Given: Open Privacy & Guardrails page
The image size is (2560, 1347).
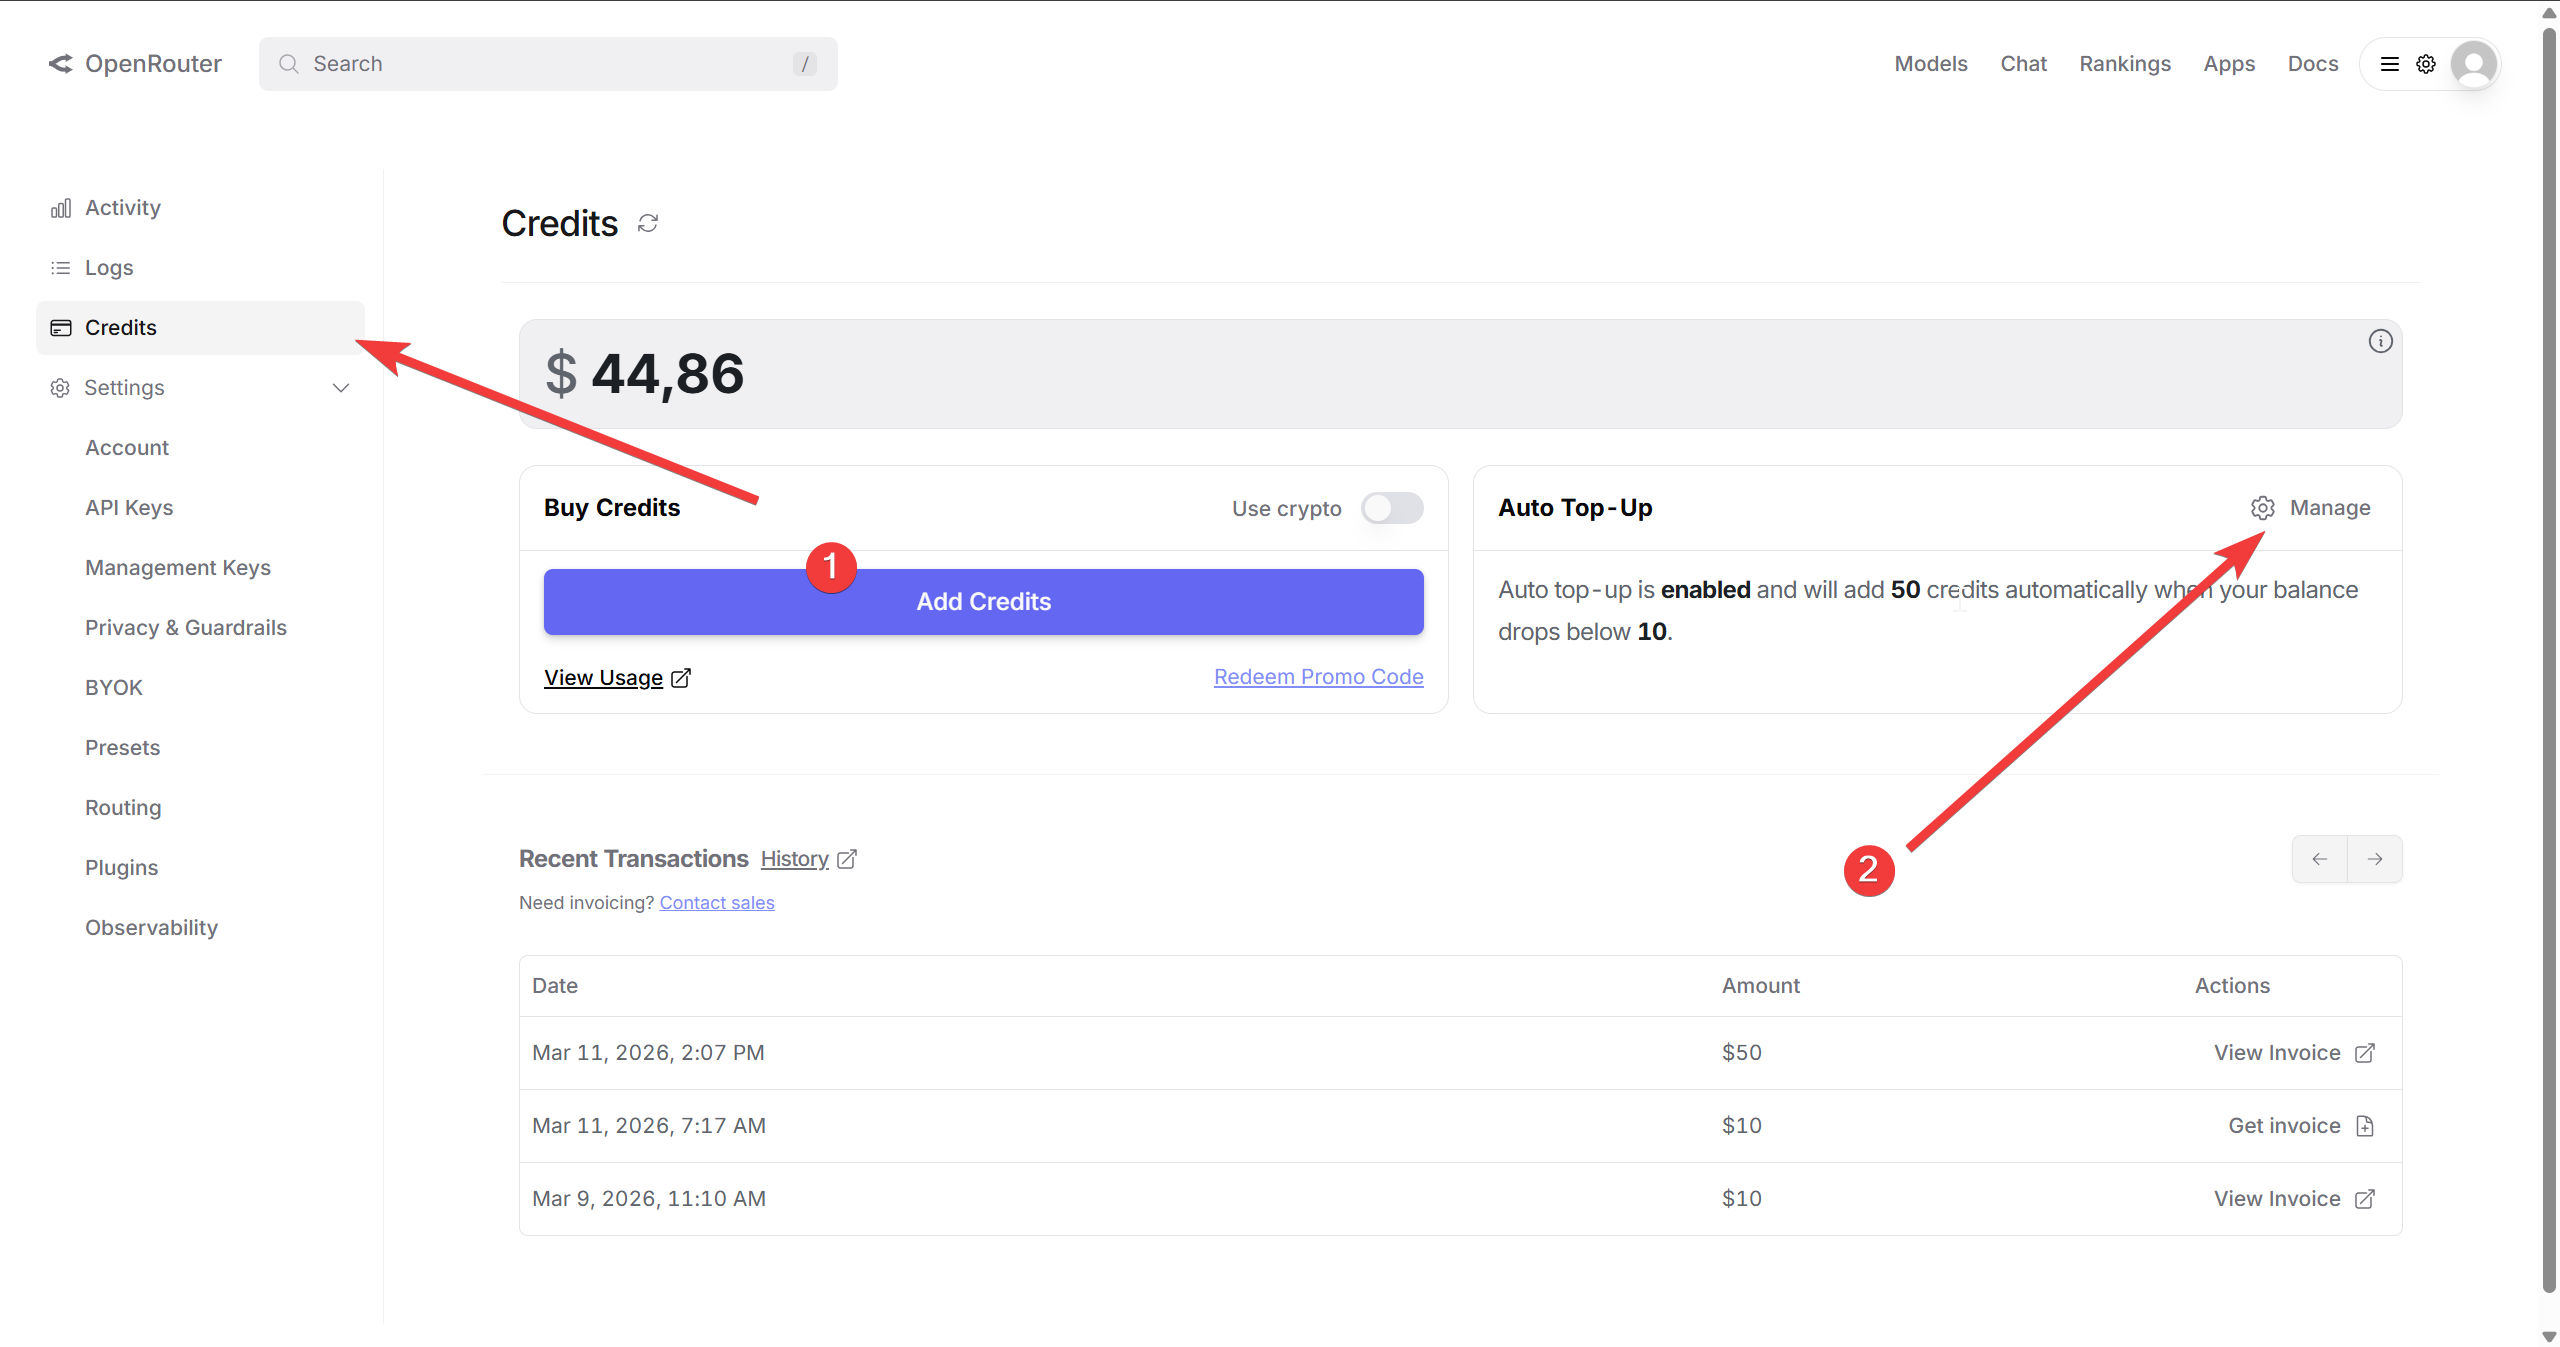Looking at the screenshot, I should [186, 628].
